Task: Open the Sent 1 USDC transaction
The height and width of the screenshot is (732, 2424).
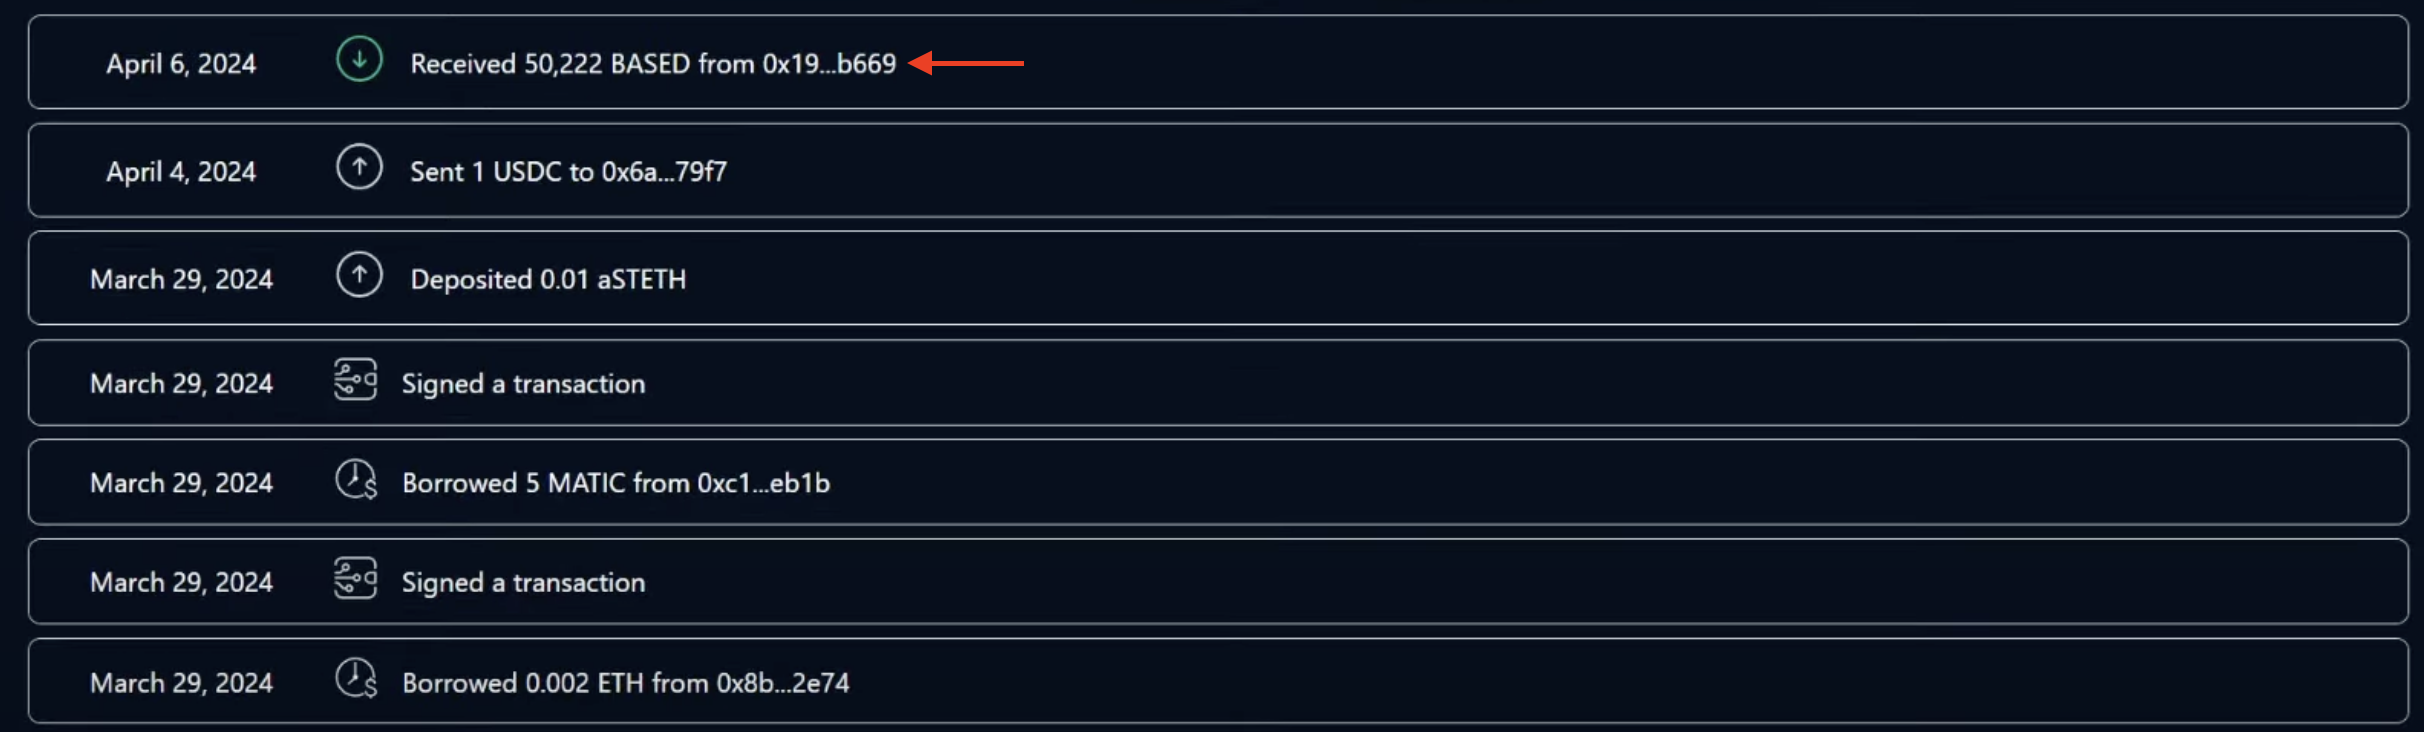Action: [x=1218, y=170]
